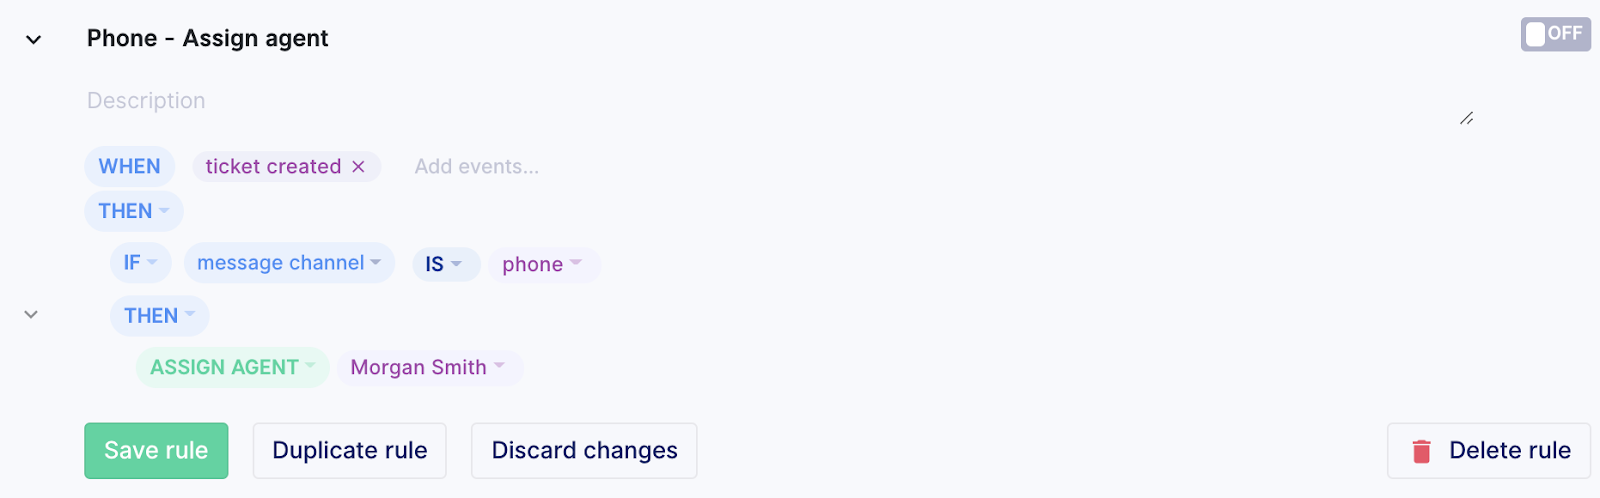Viewport: 1600px width, 498px height.
Task: Click Duplicate rule
Action: [349, 450]
